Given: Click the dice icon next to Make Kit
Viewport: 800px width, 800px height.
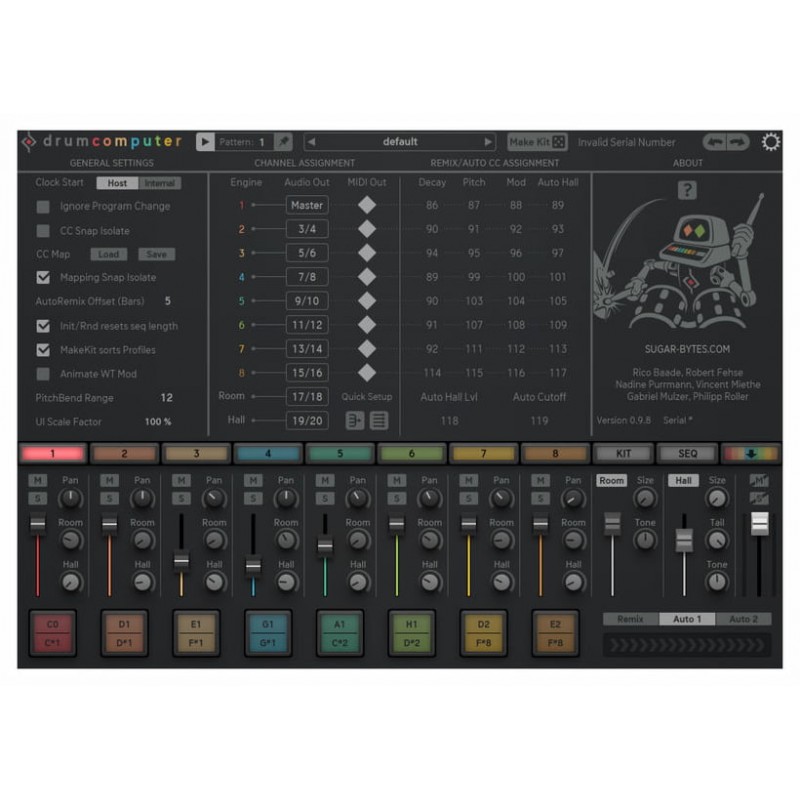Looking at the screenshot, I should [x=560, y=142].
